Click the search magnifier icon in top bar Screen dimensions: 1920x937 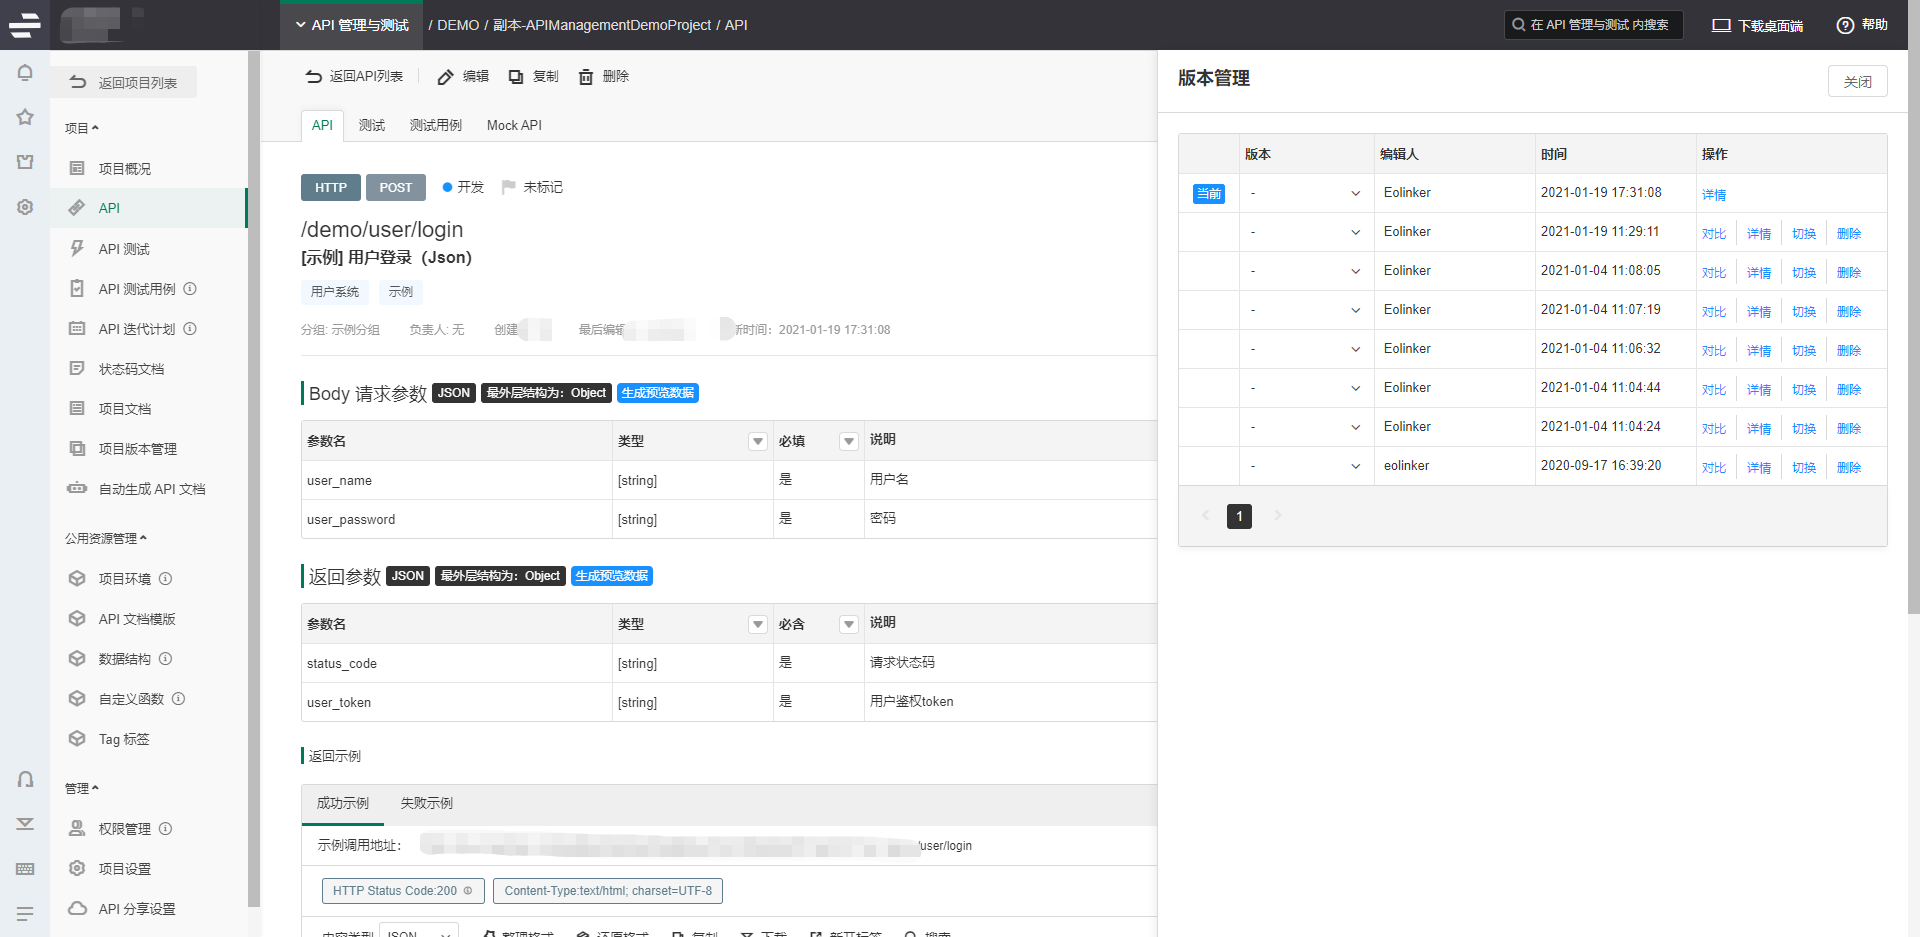tap(1519, 25)
